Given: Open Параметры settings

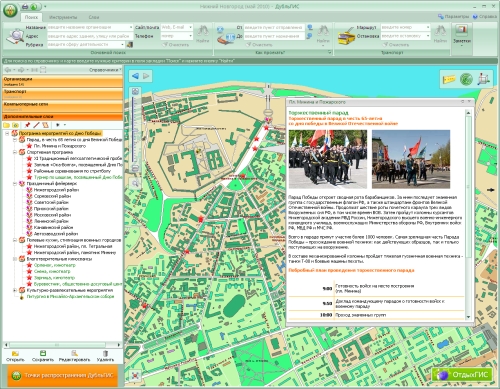Looking at the screenshot, I should coord(453,16).
